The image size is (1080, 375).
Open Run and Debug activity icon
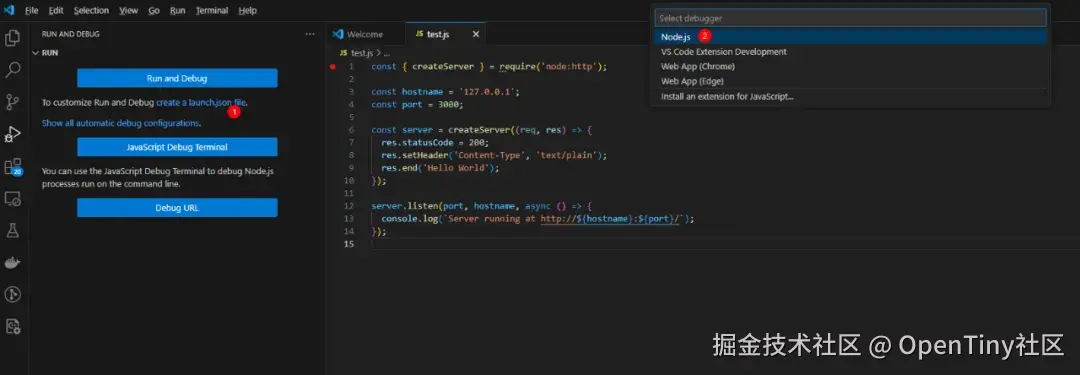click(x=12, y=134)
